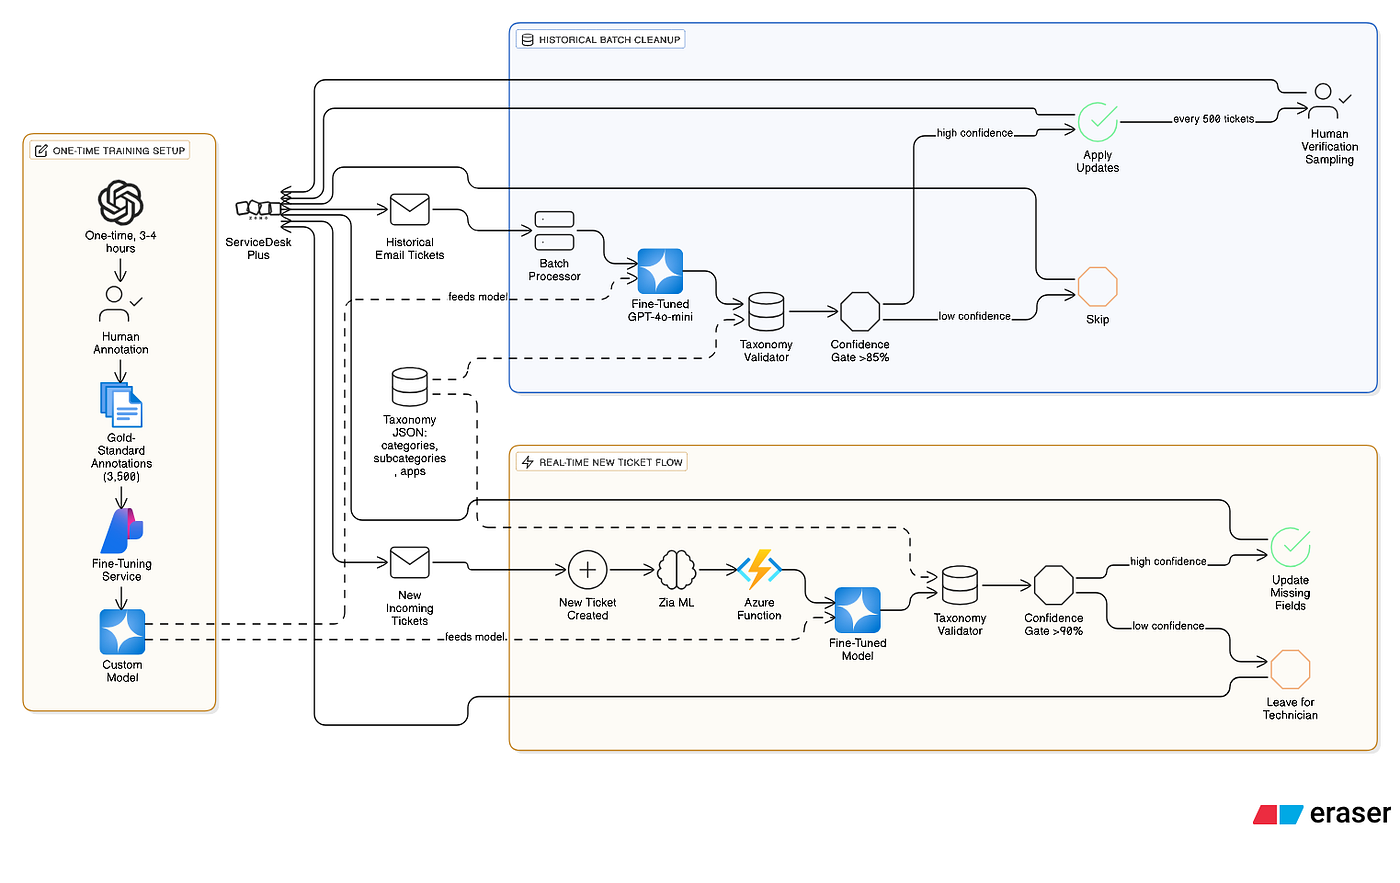Click the 'Custom Model' caption

tap(122, 671)
